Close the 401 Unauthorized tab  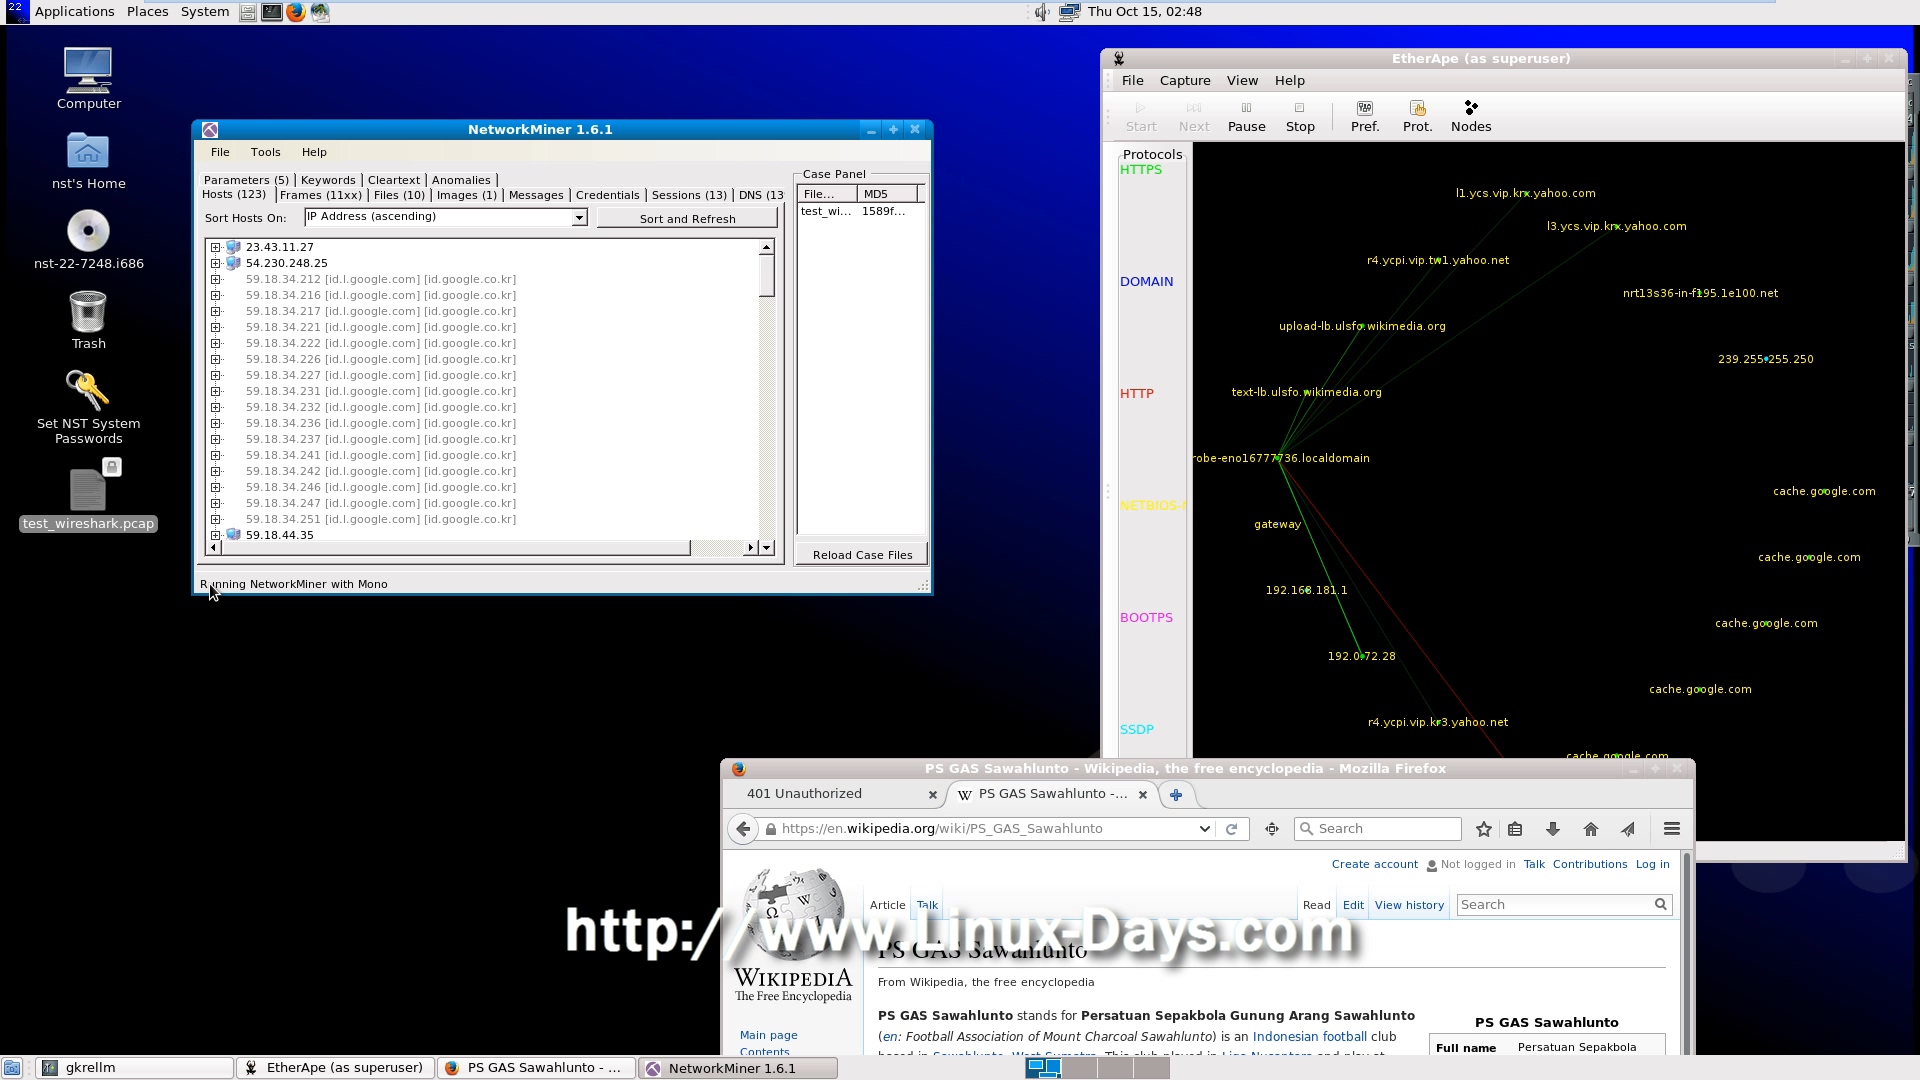tap(932, 795)
